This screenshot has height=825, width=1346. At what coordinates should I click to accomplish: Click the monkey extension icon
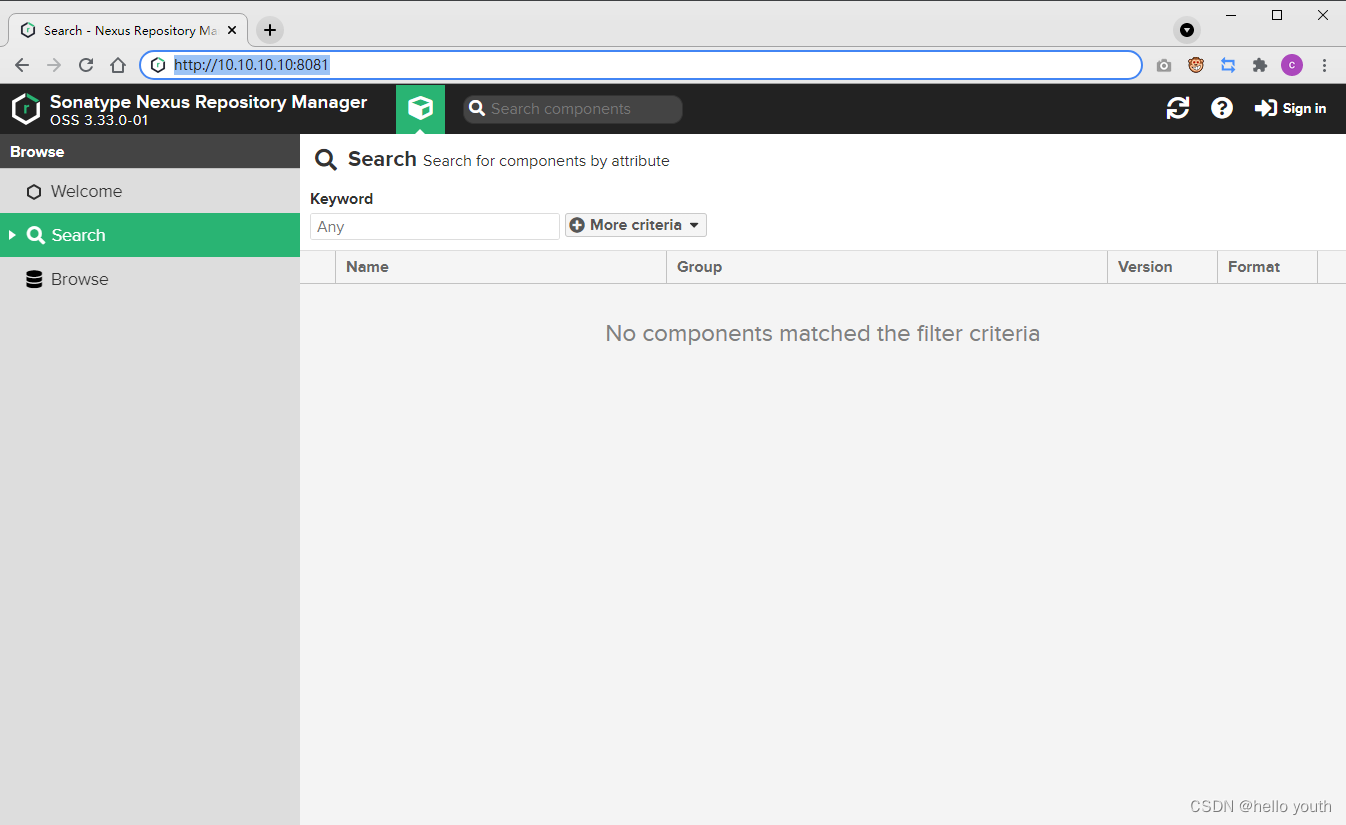click(1195, 64)
